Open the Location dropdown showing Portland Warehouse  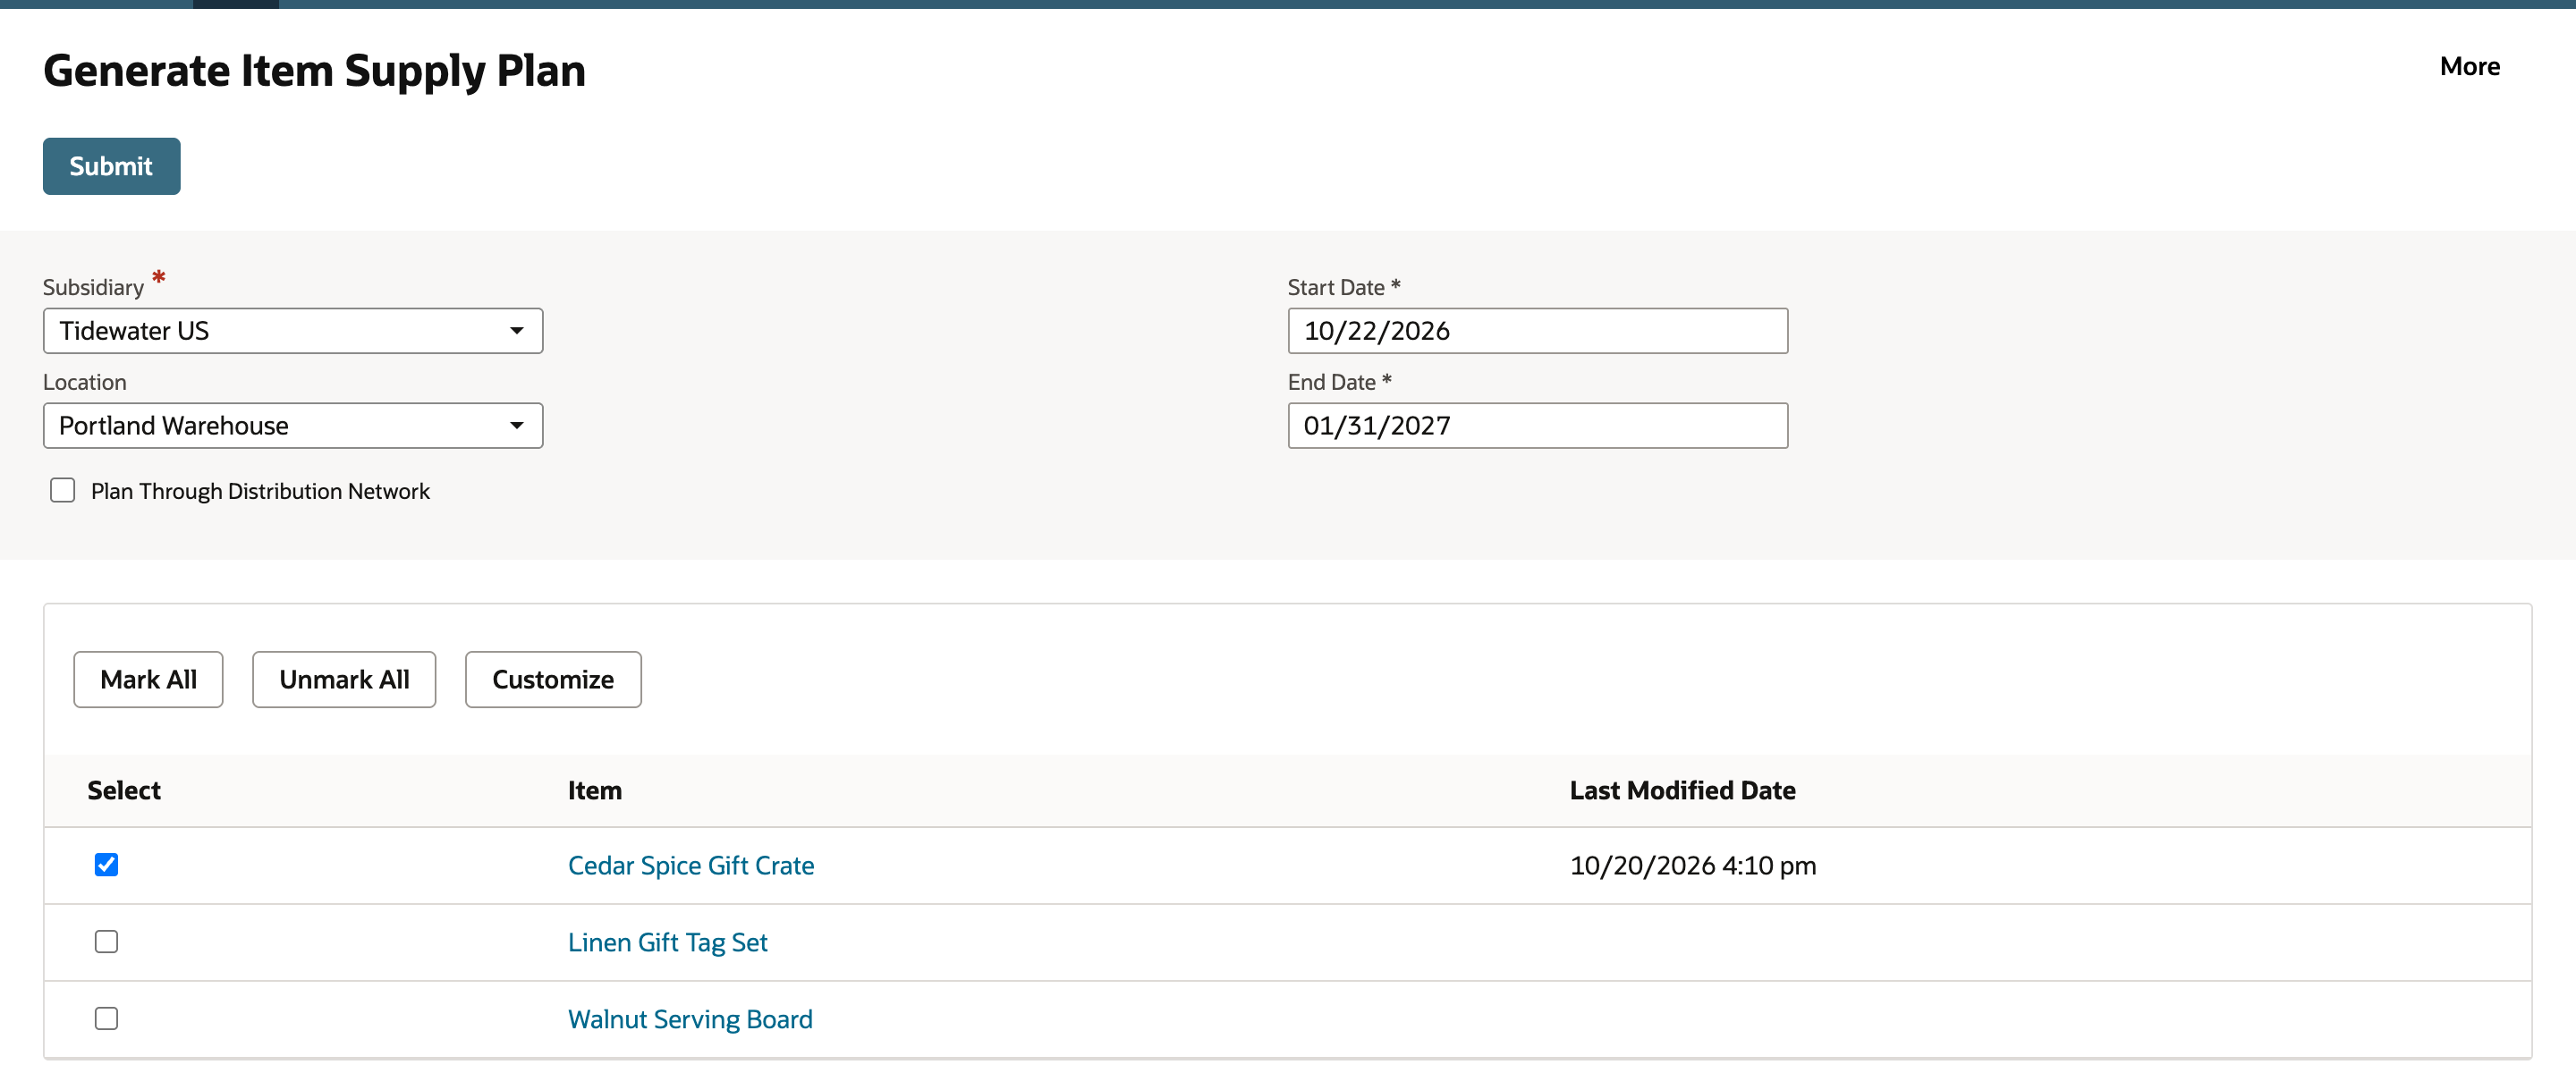pyautogui.click(x=293, y=426)
